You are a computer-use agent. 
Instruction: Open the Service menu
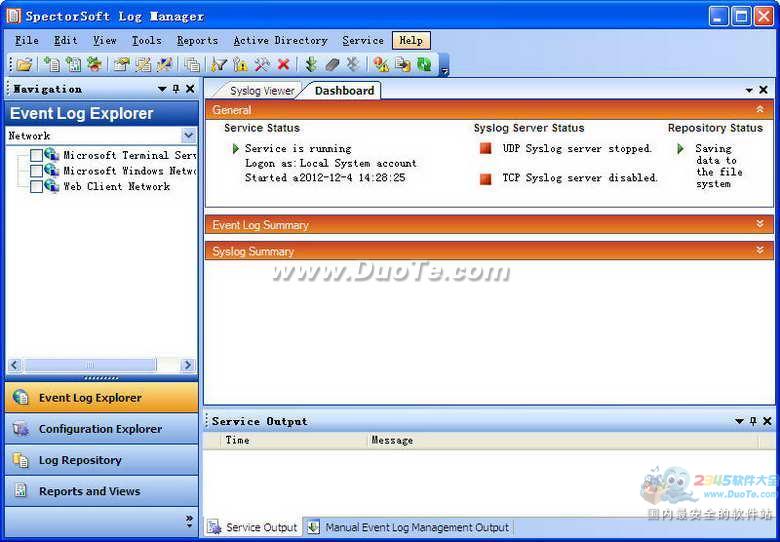(363, 40)
